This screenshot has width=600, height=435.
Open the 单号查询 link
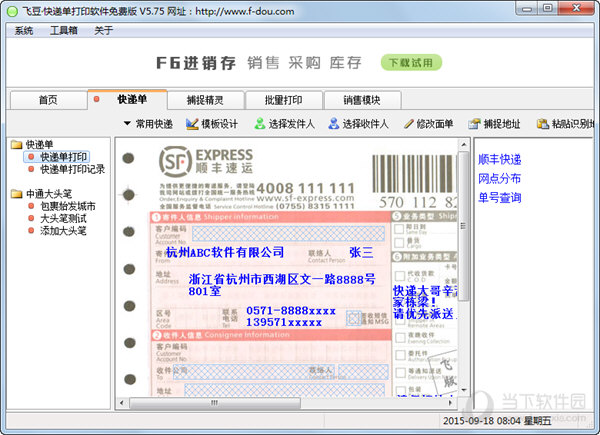pos(500,198)
